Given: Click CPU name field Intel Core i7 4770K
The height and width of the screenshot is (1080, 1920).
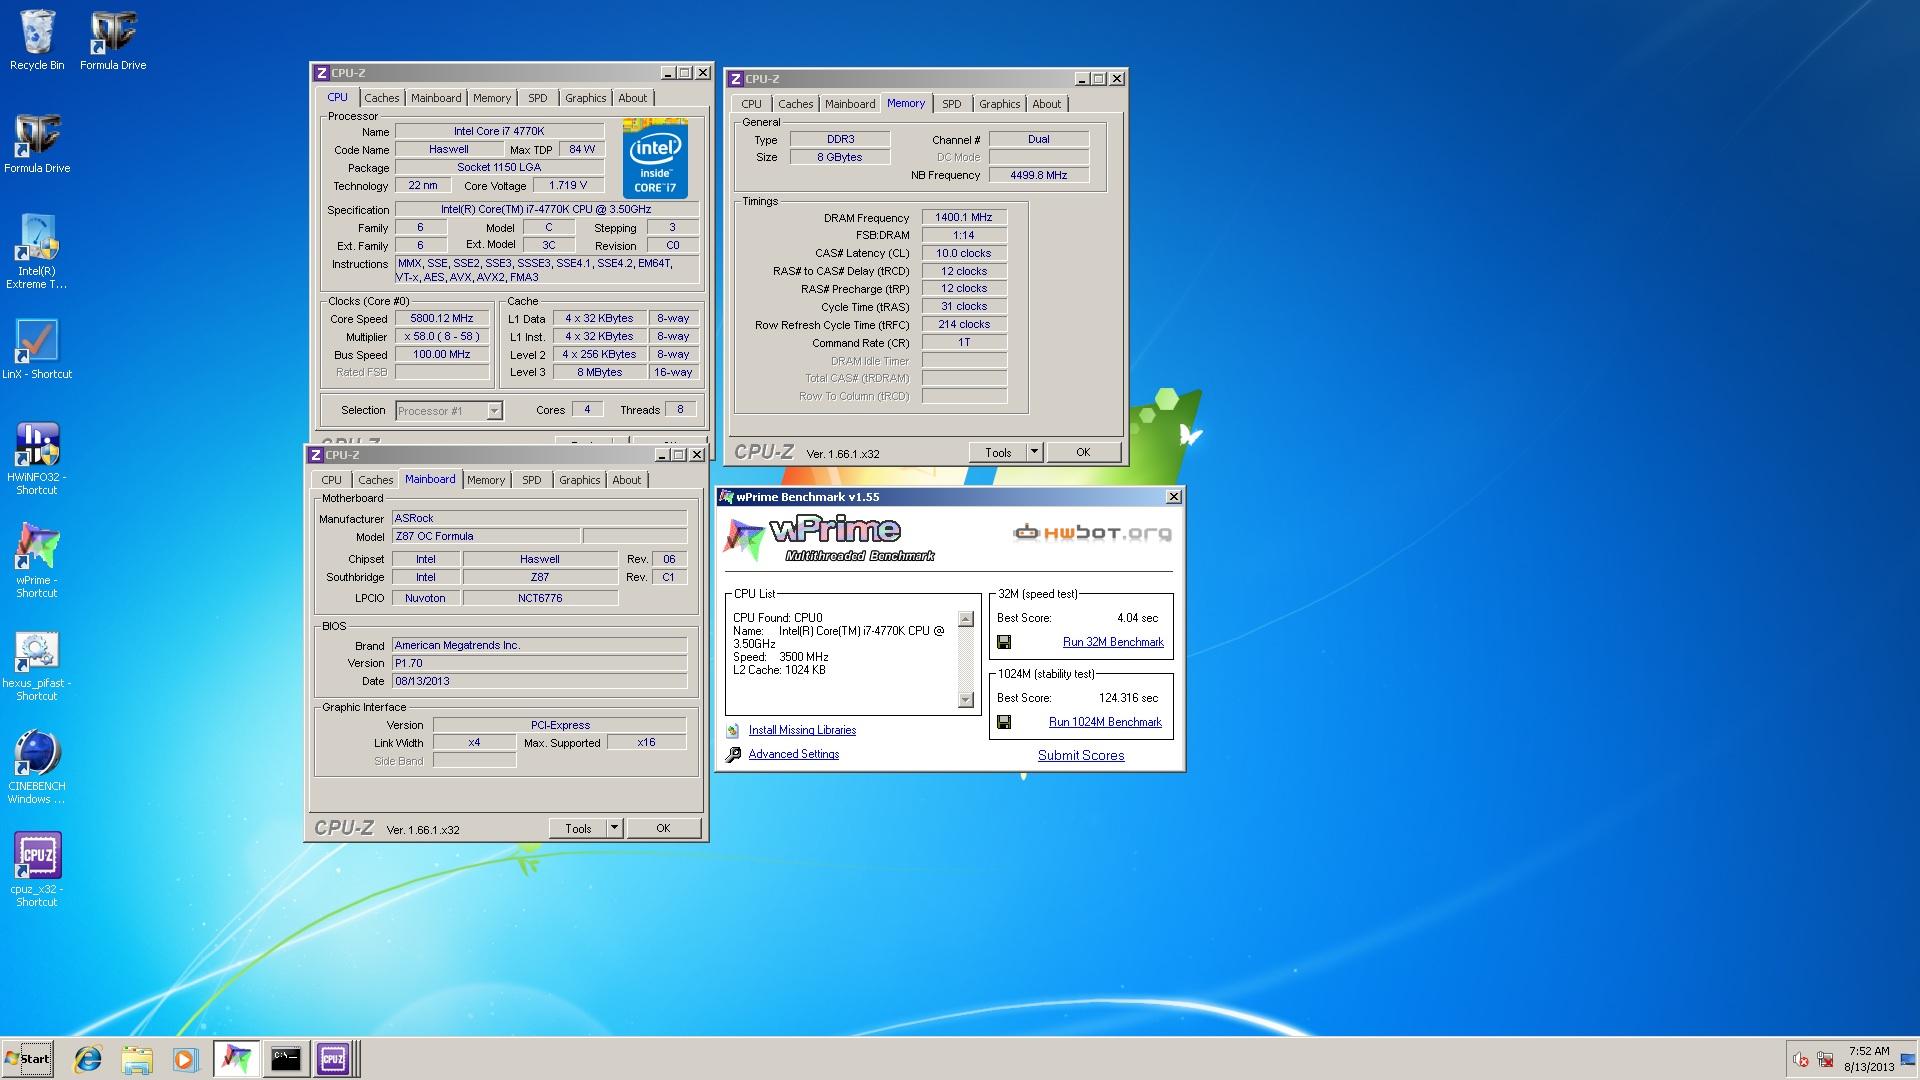Looking at the screenshot, I should tap(499, 131).
